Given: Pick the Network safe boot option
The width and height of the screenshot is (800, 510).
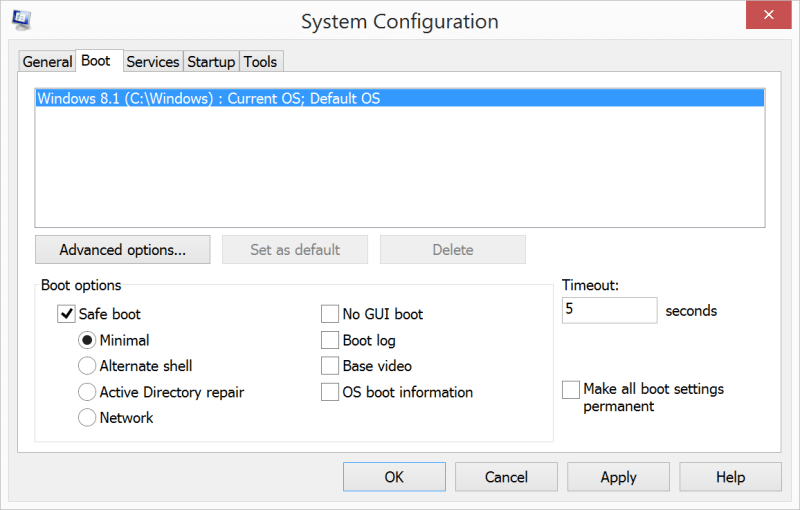Looking at the screenshot, I should [x=87, y=418].
